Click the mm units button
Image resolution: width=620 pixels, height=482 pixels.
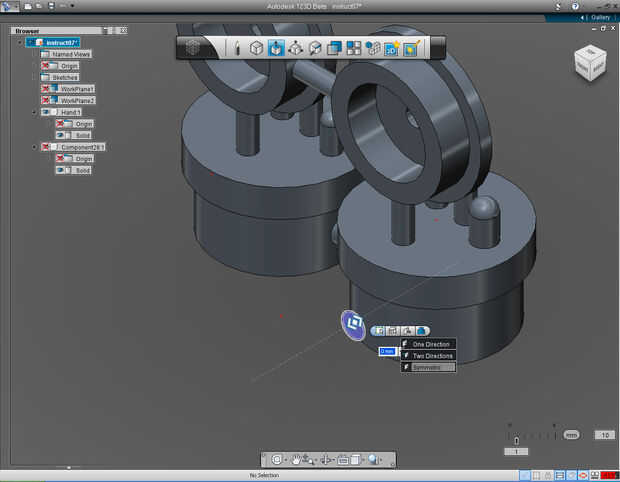tap(571, 435)
